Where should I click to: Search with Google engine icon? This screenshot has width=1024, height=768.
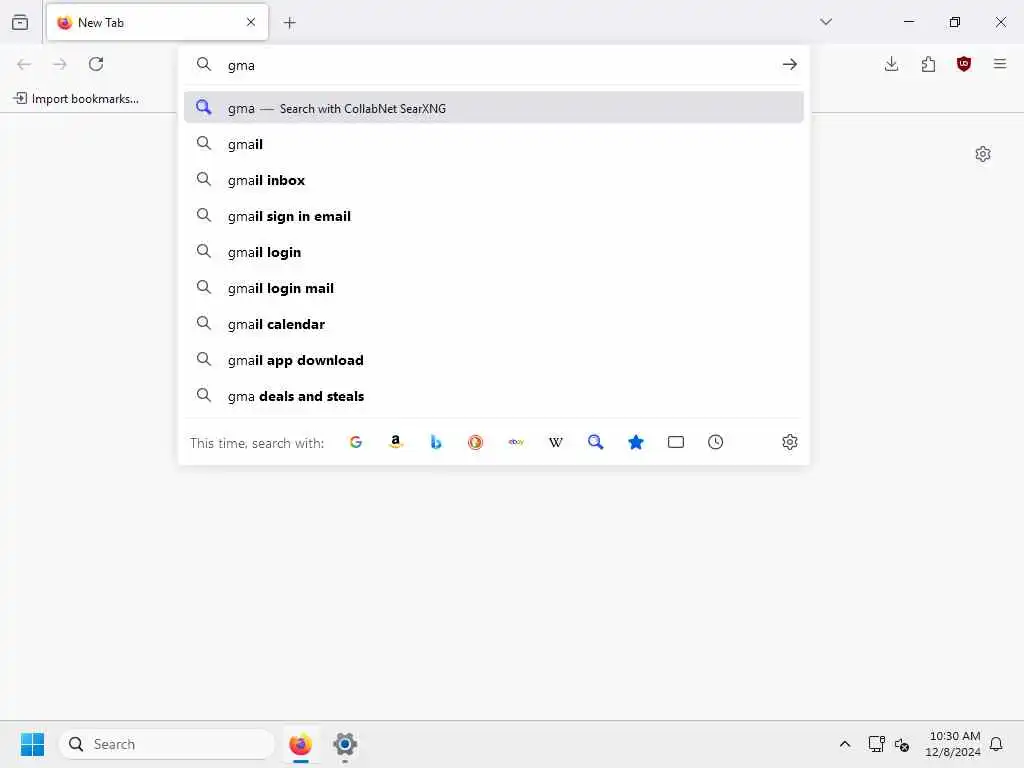356,442
